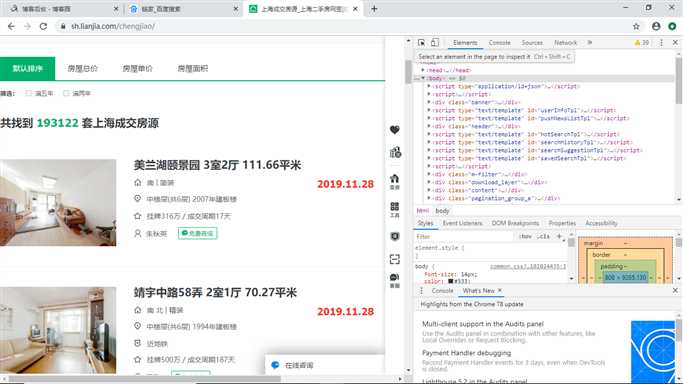Toggle the .cls class editor button

pyautogui.click(x=543, y=236)
